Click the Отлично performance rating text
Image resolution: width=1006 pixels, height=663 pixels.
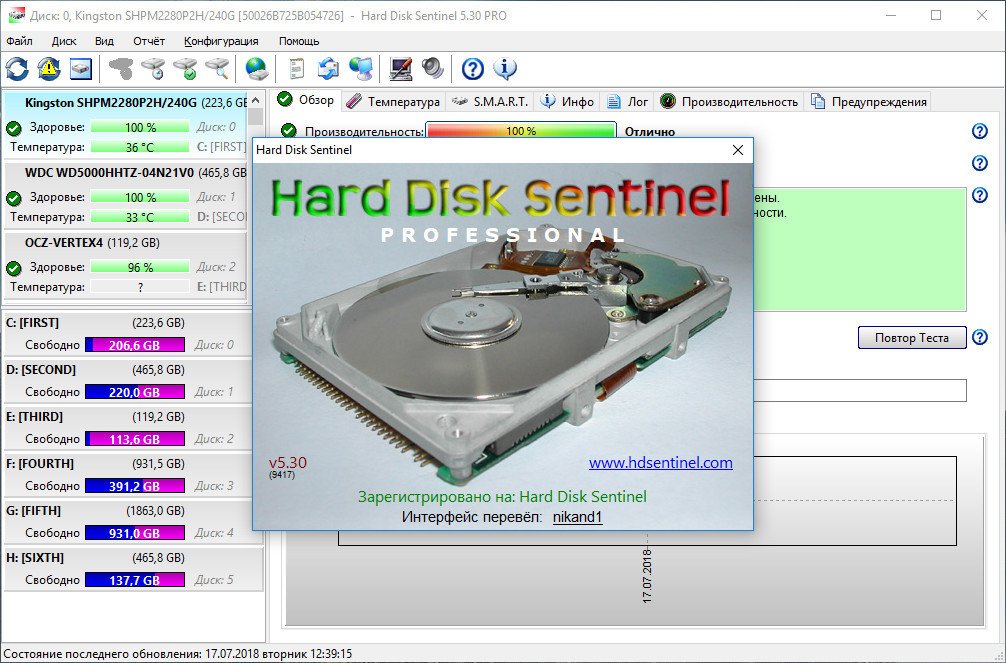(650, 132)
